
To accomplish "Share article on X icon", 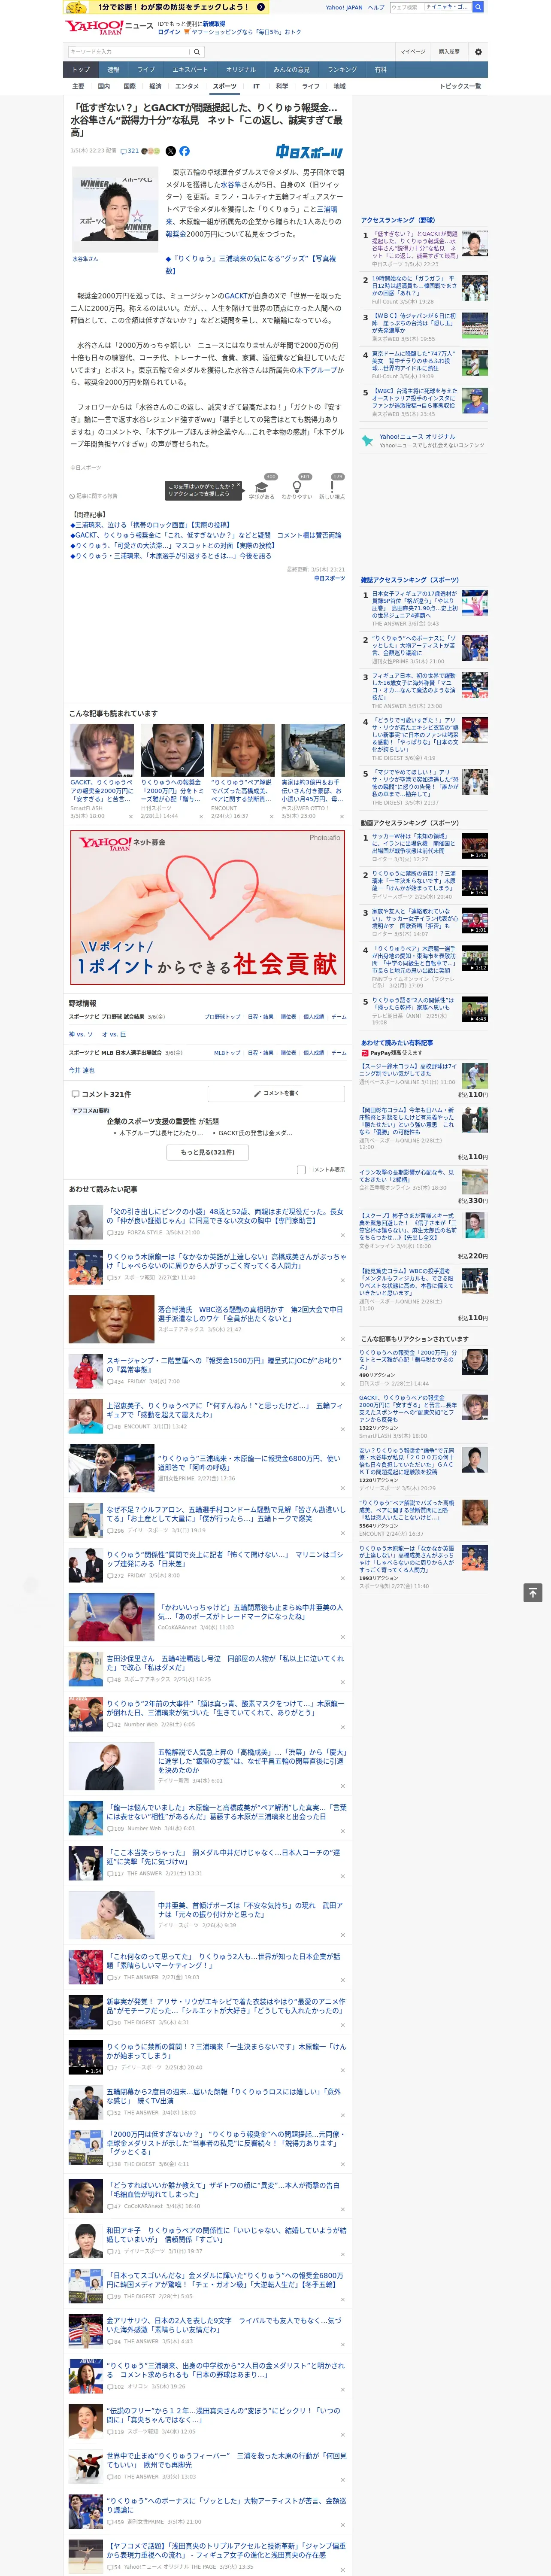I will point(170,151).
